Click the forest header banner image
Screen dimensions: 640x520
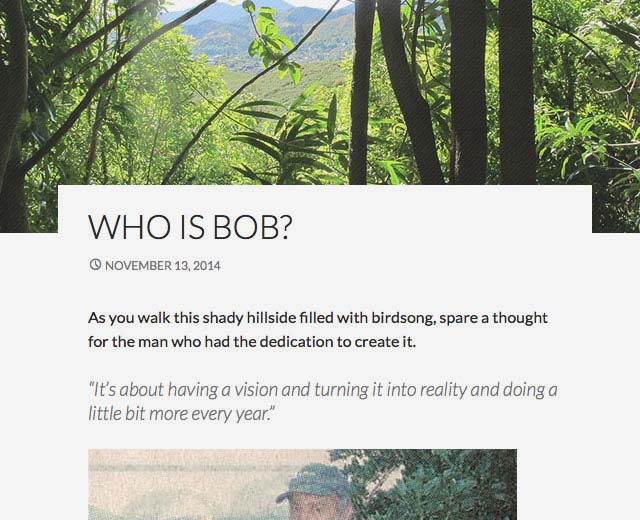[x=320, y=90]
